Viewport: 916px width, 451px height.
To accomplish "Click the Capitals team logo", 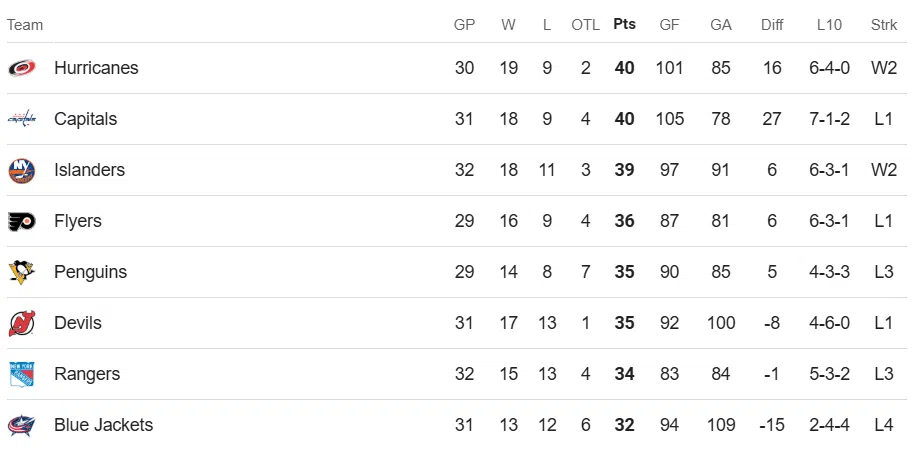I will (x=22, y=119).
